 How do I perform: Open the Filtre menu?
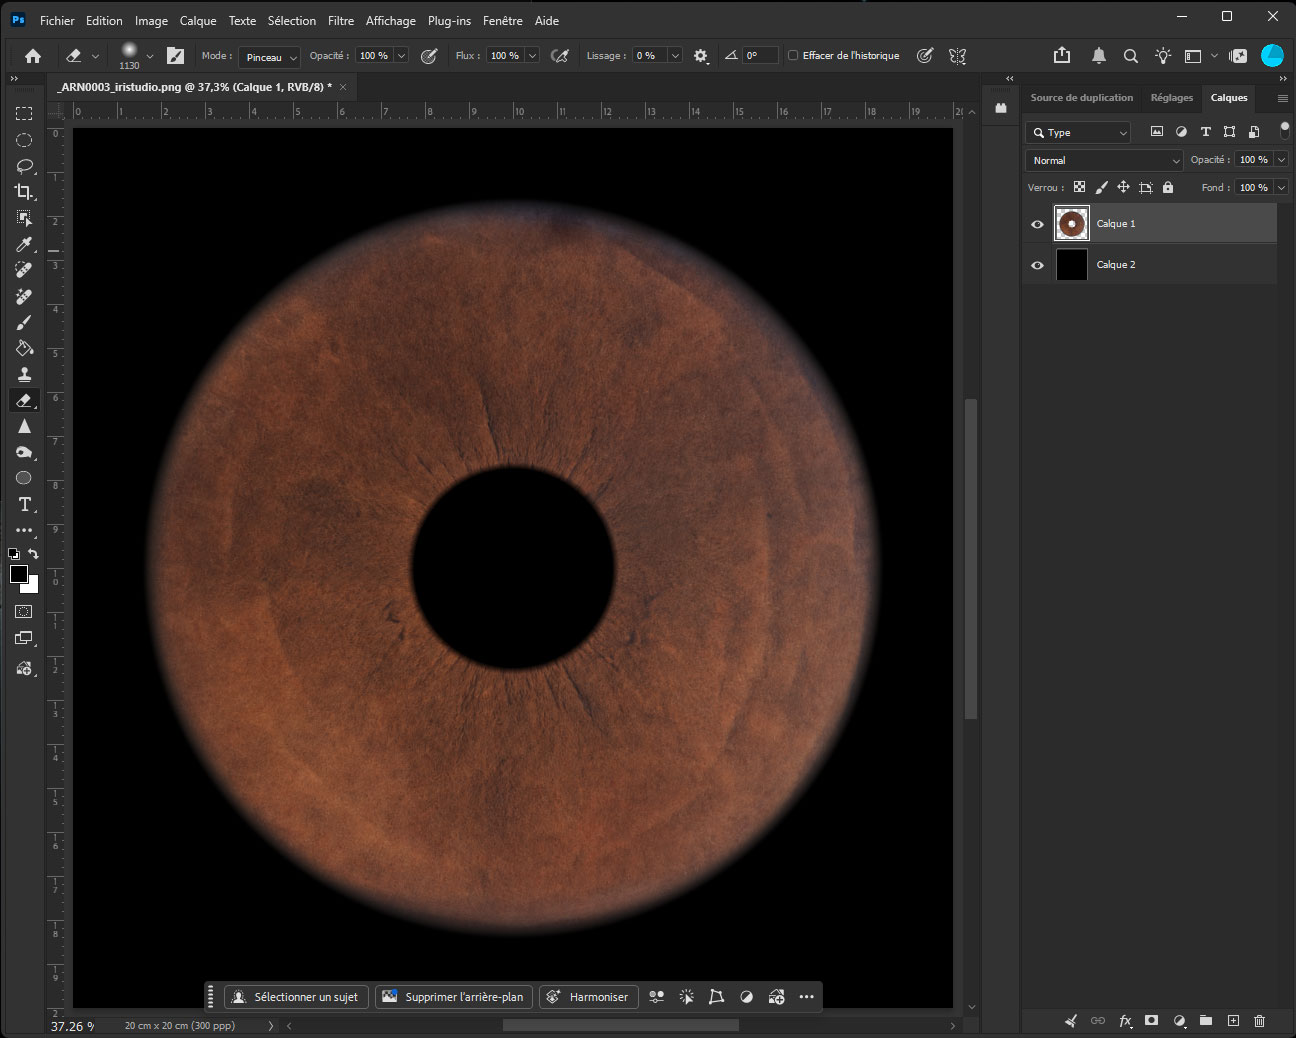[x=341, y=20]
